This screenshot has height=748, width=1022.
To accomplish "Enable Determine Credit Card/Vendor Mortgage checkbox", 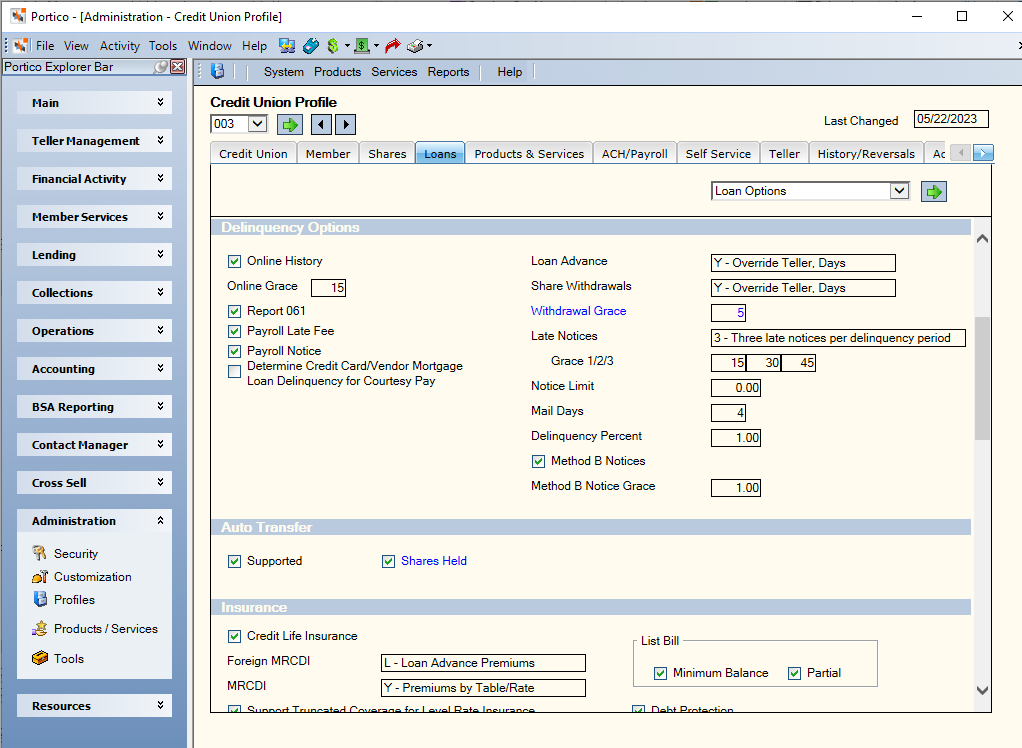I will tap(235, 371).
